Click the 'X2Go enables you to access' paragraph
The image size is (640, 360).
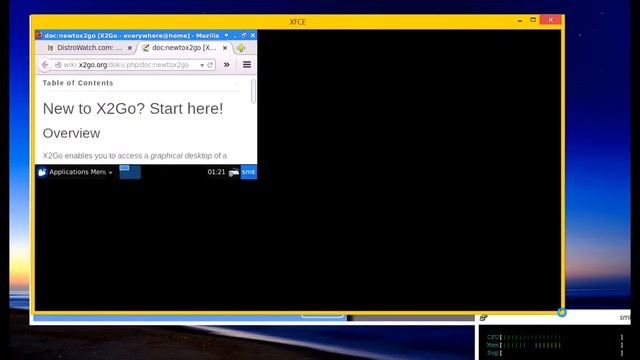135,156
